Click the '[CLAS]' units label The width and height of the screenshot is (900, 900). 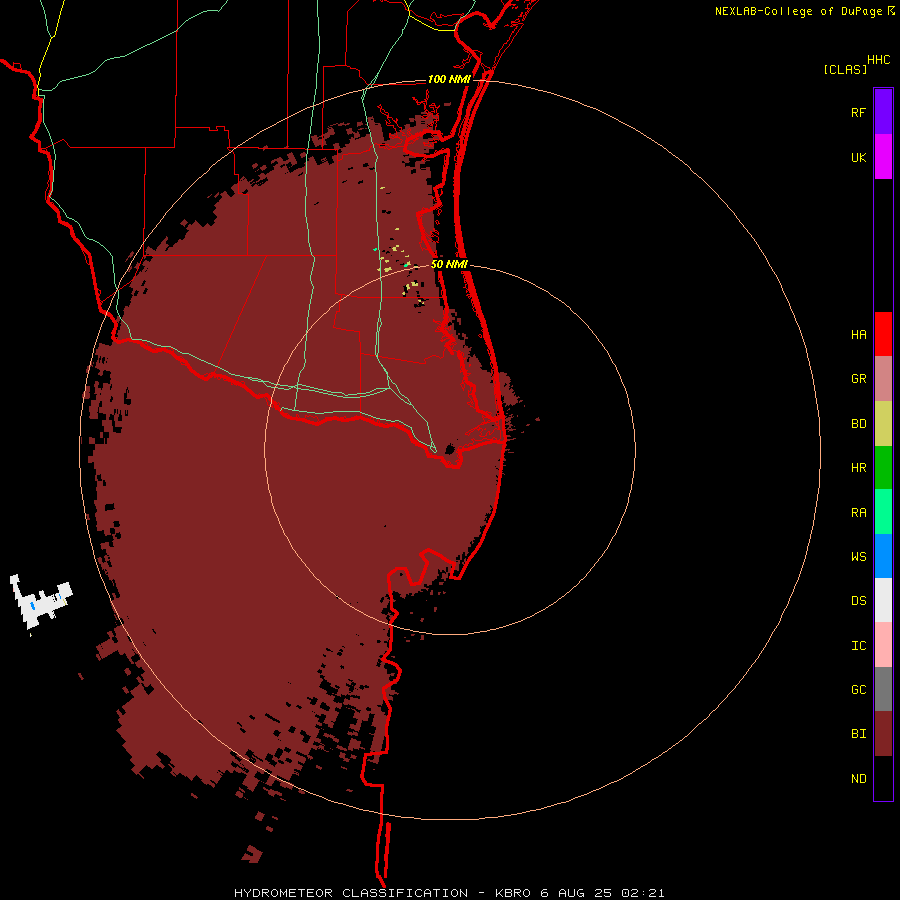(x=845, y=69)
